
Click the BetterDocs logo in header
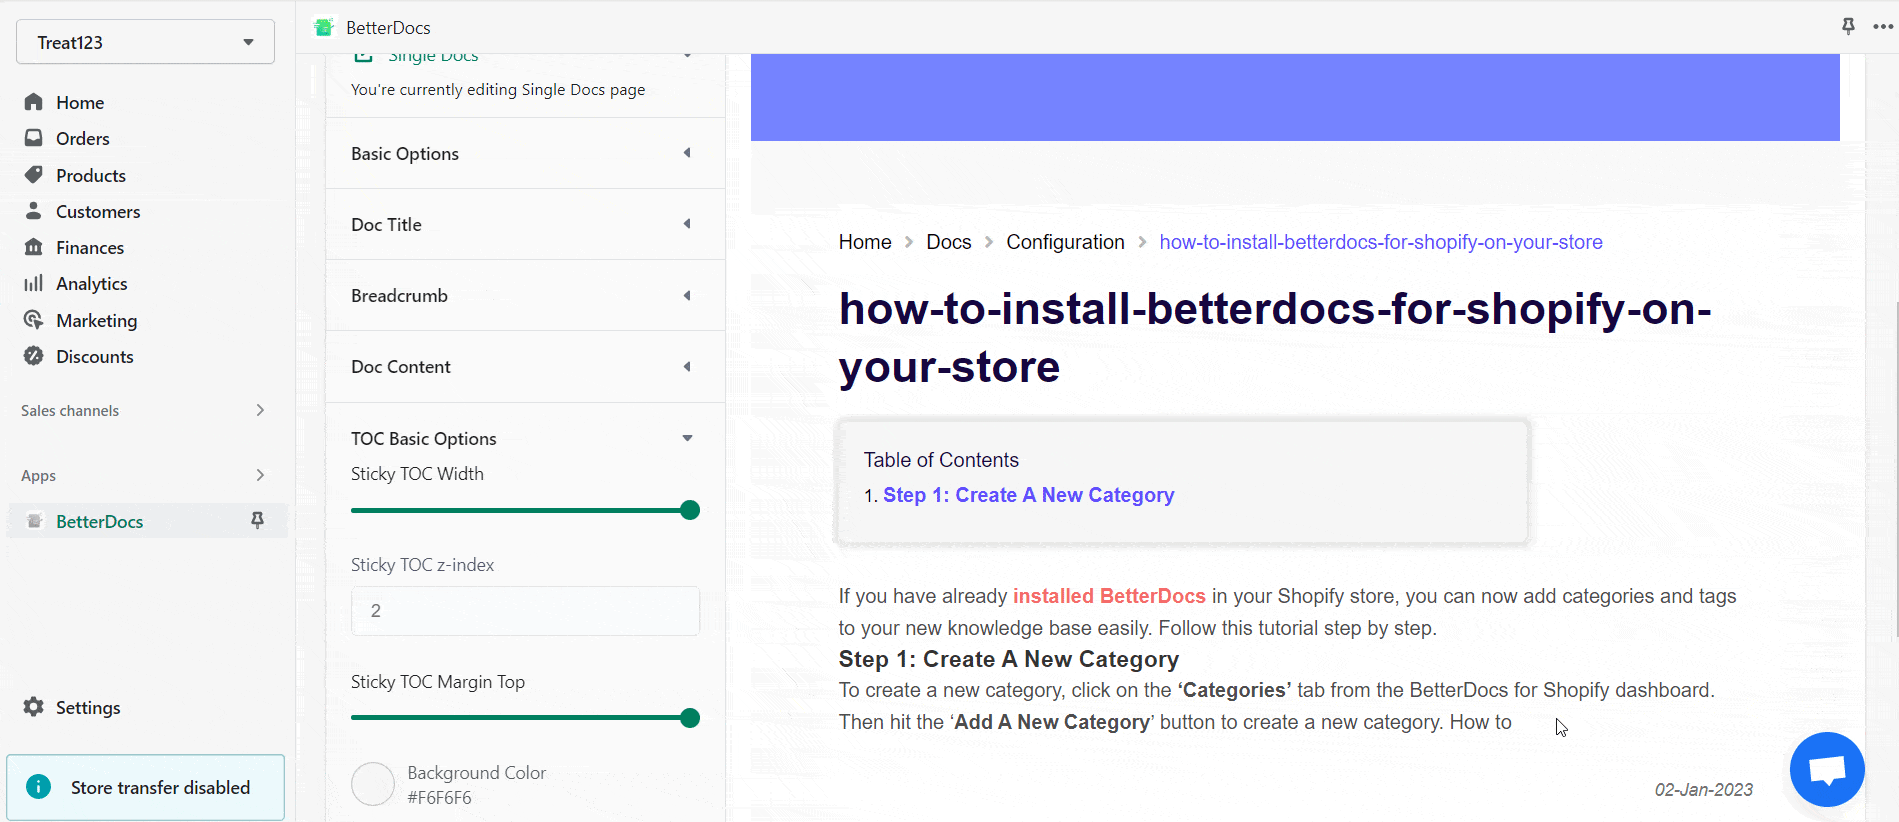[x=324, y=27]
